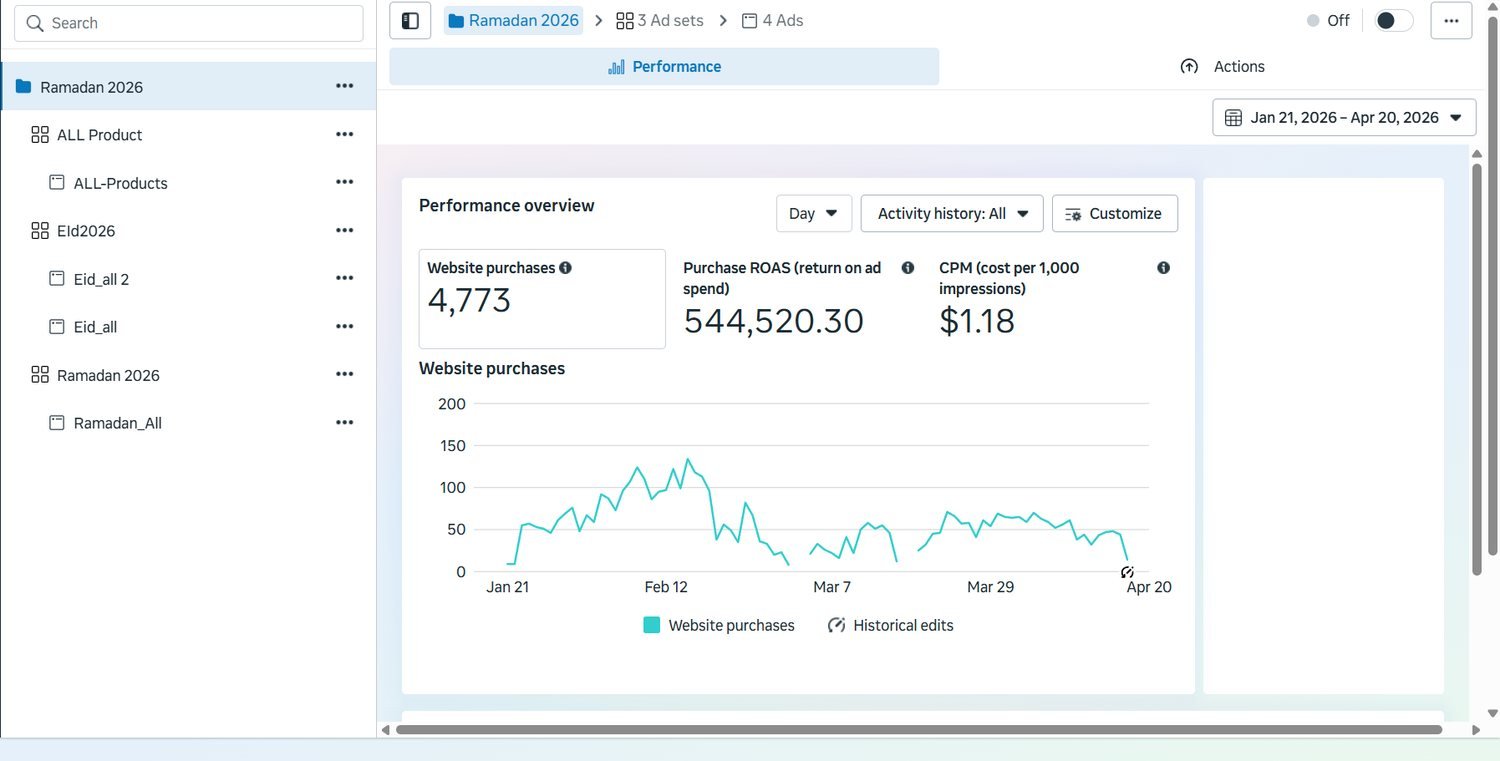Click the Customize settings icon
Screen dimensions: 1500x761
pyautogui.click(x=1073, y=214)
